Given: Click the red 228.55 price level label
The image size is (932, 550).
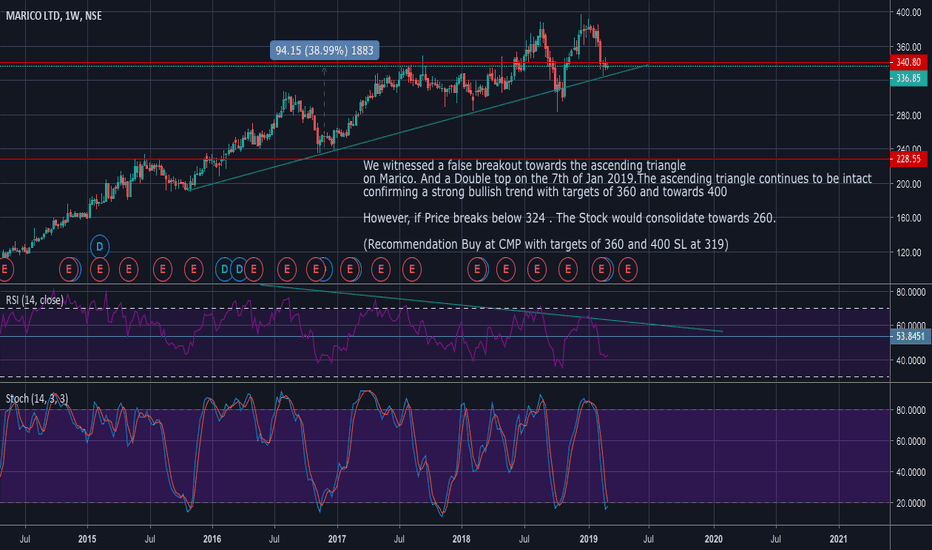Looking at the screenshot, I should [x=908, y=159].
